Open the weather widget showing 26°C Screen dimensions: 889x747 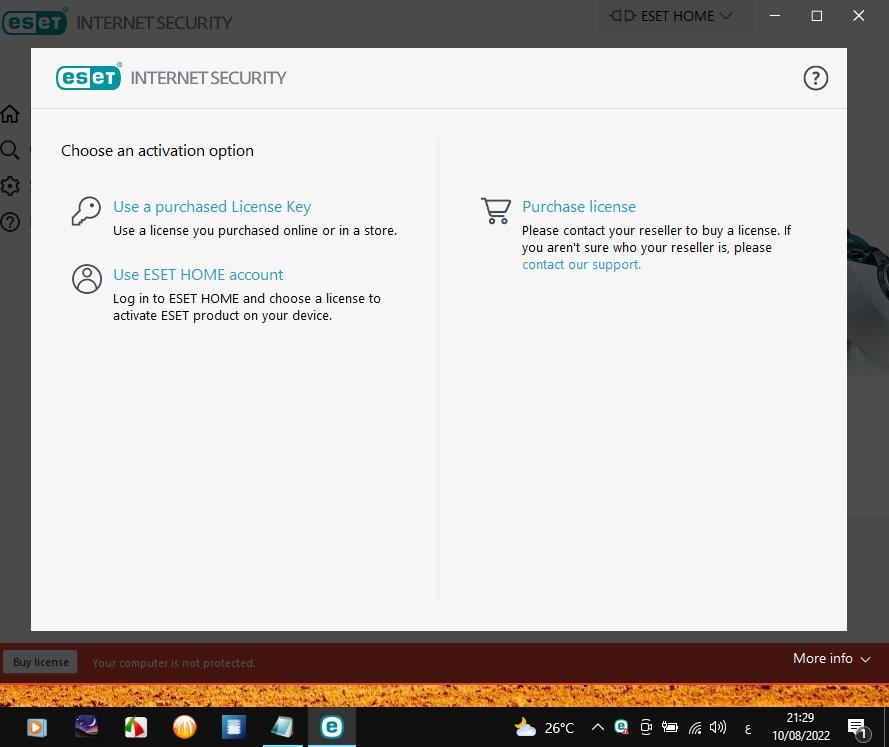[544, 727]
